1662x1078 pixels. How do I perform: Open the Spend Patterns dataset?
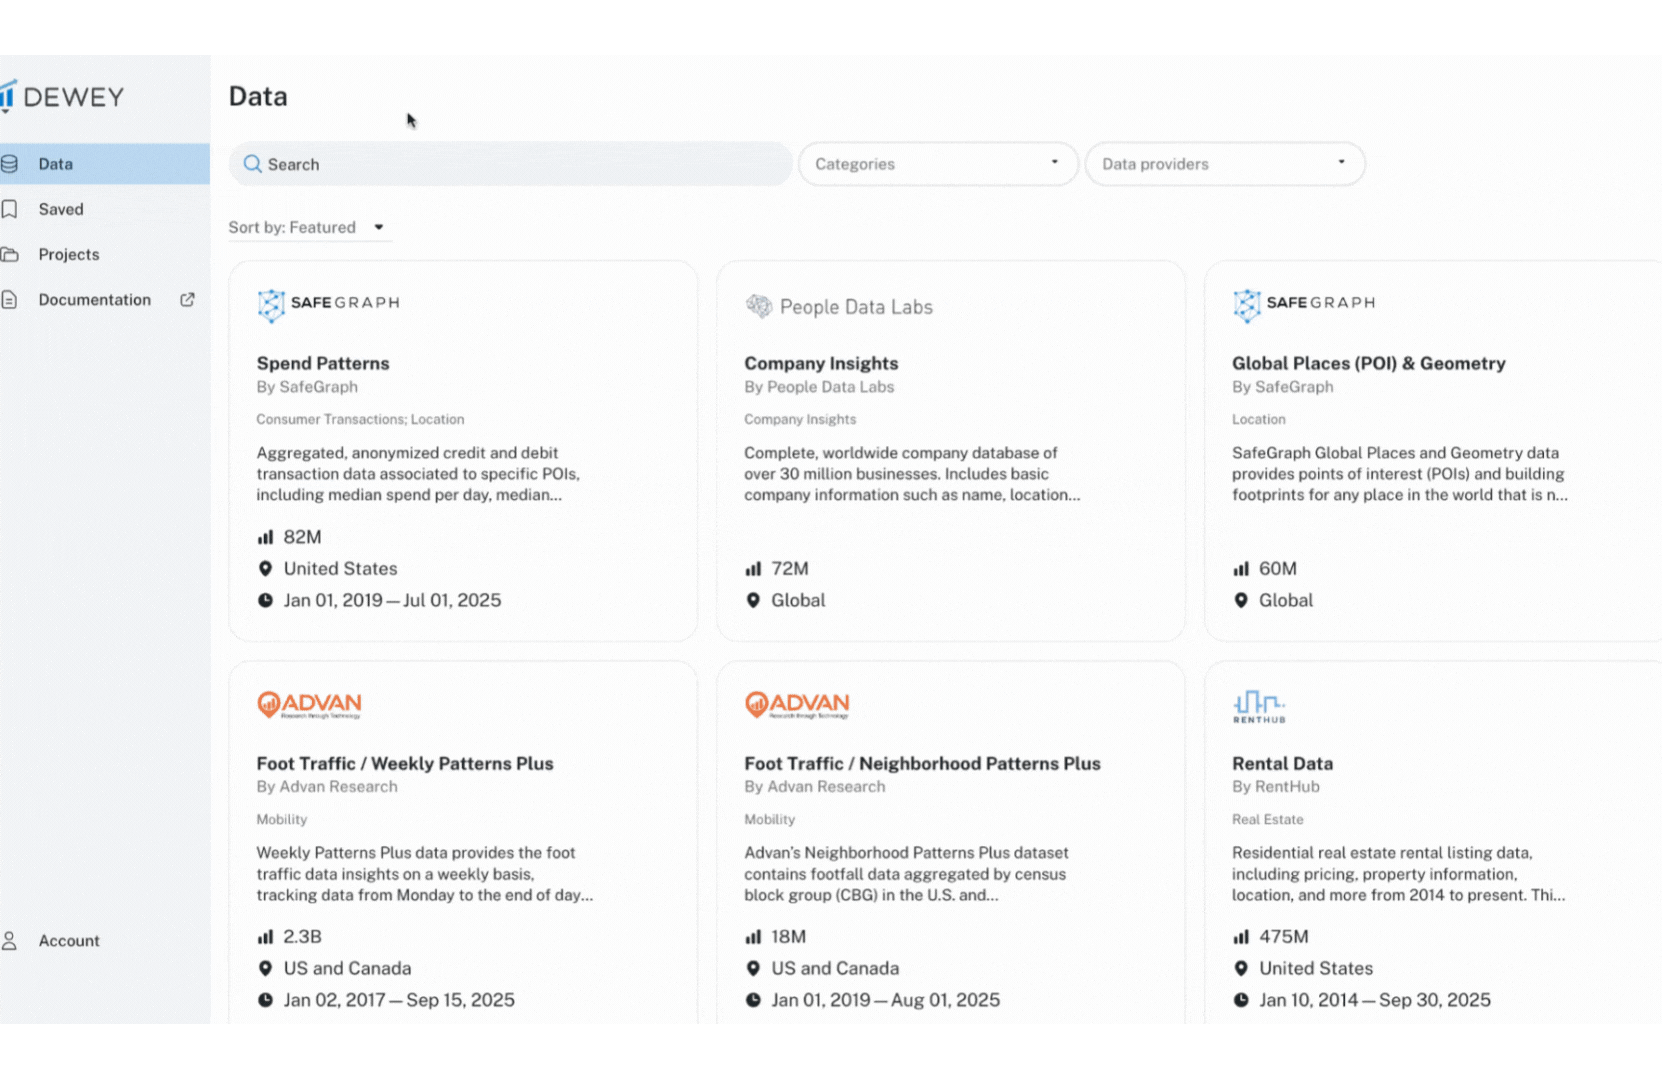click(323, 363)
